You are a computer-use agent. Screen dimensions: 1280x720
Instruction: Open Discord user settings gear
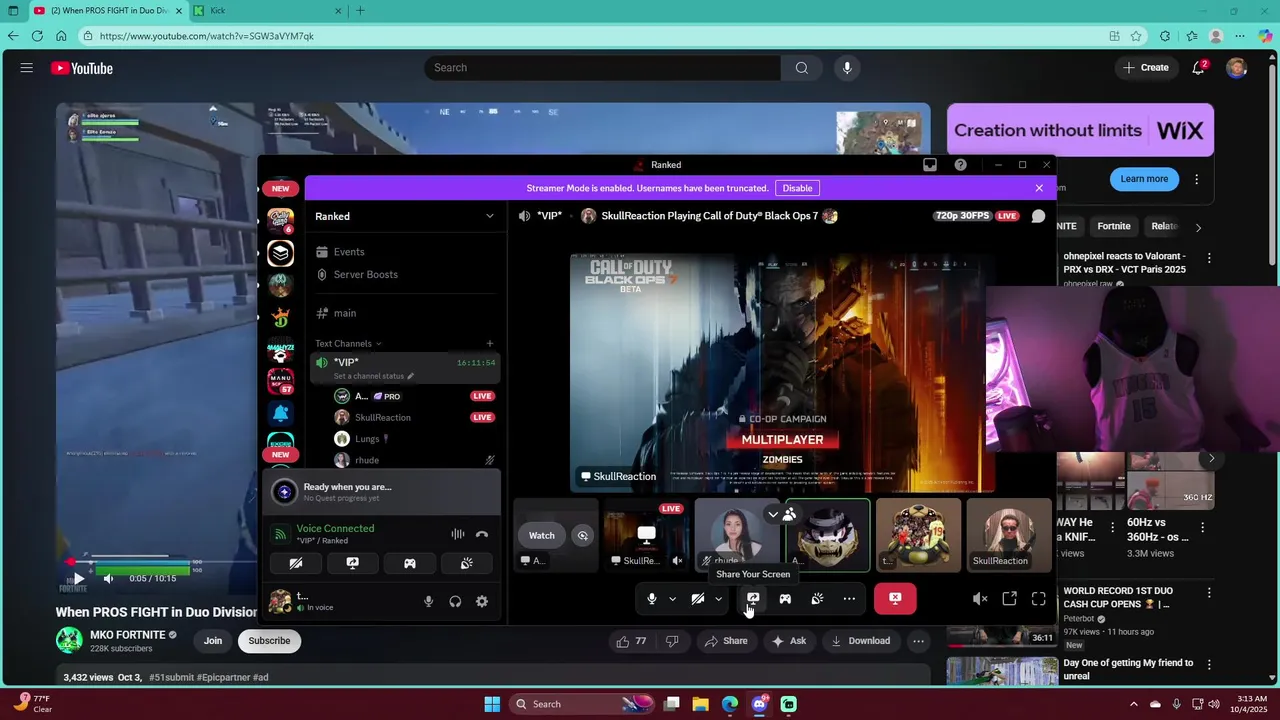pos(482,601)
